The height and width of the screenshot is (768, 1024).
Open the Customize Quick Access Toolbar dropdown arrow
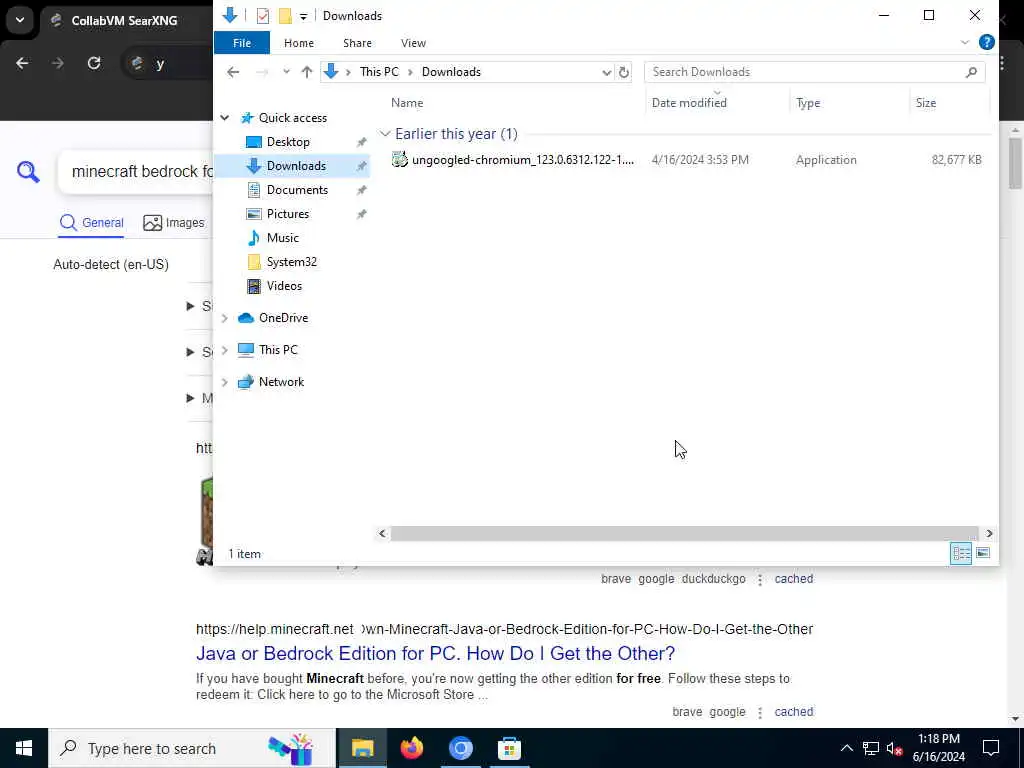point(303,16)
